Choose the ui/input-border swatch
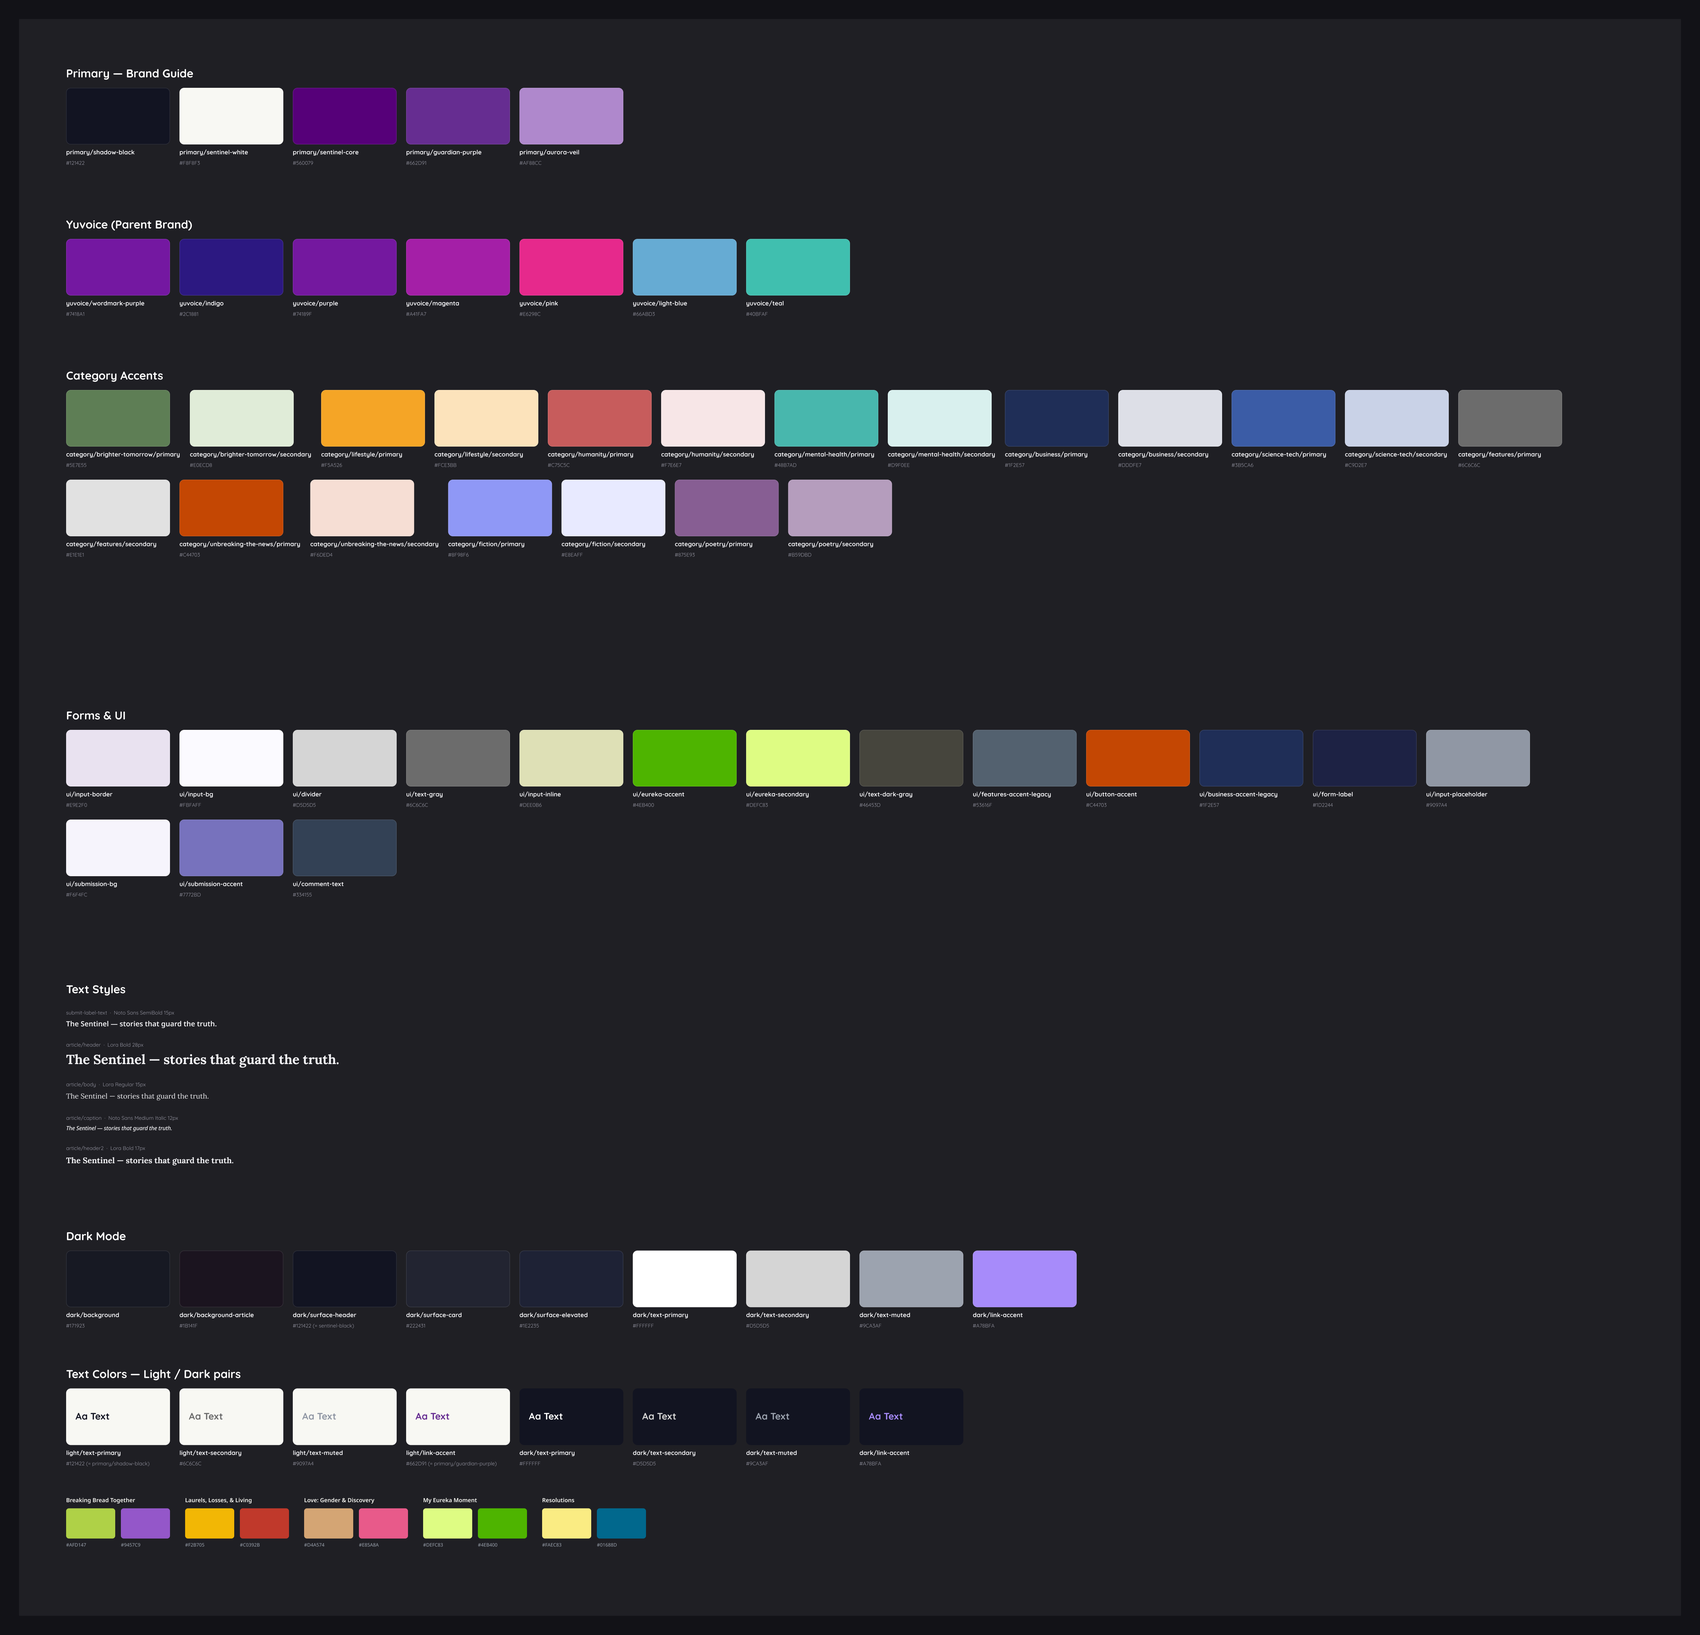 tap(118, 758)
